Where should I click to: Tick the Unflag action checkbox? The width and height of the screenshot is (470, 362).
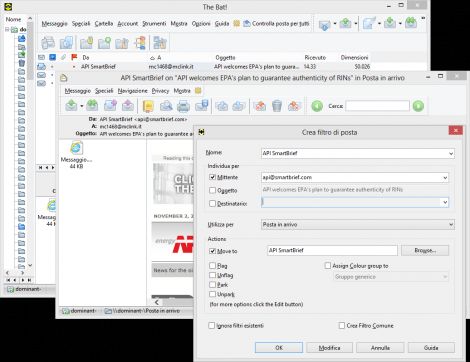click(x=212, y=275)
